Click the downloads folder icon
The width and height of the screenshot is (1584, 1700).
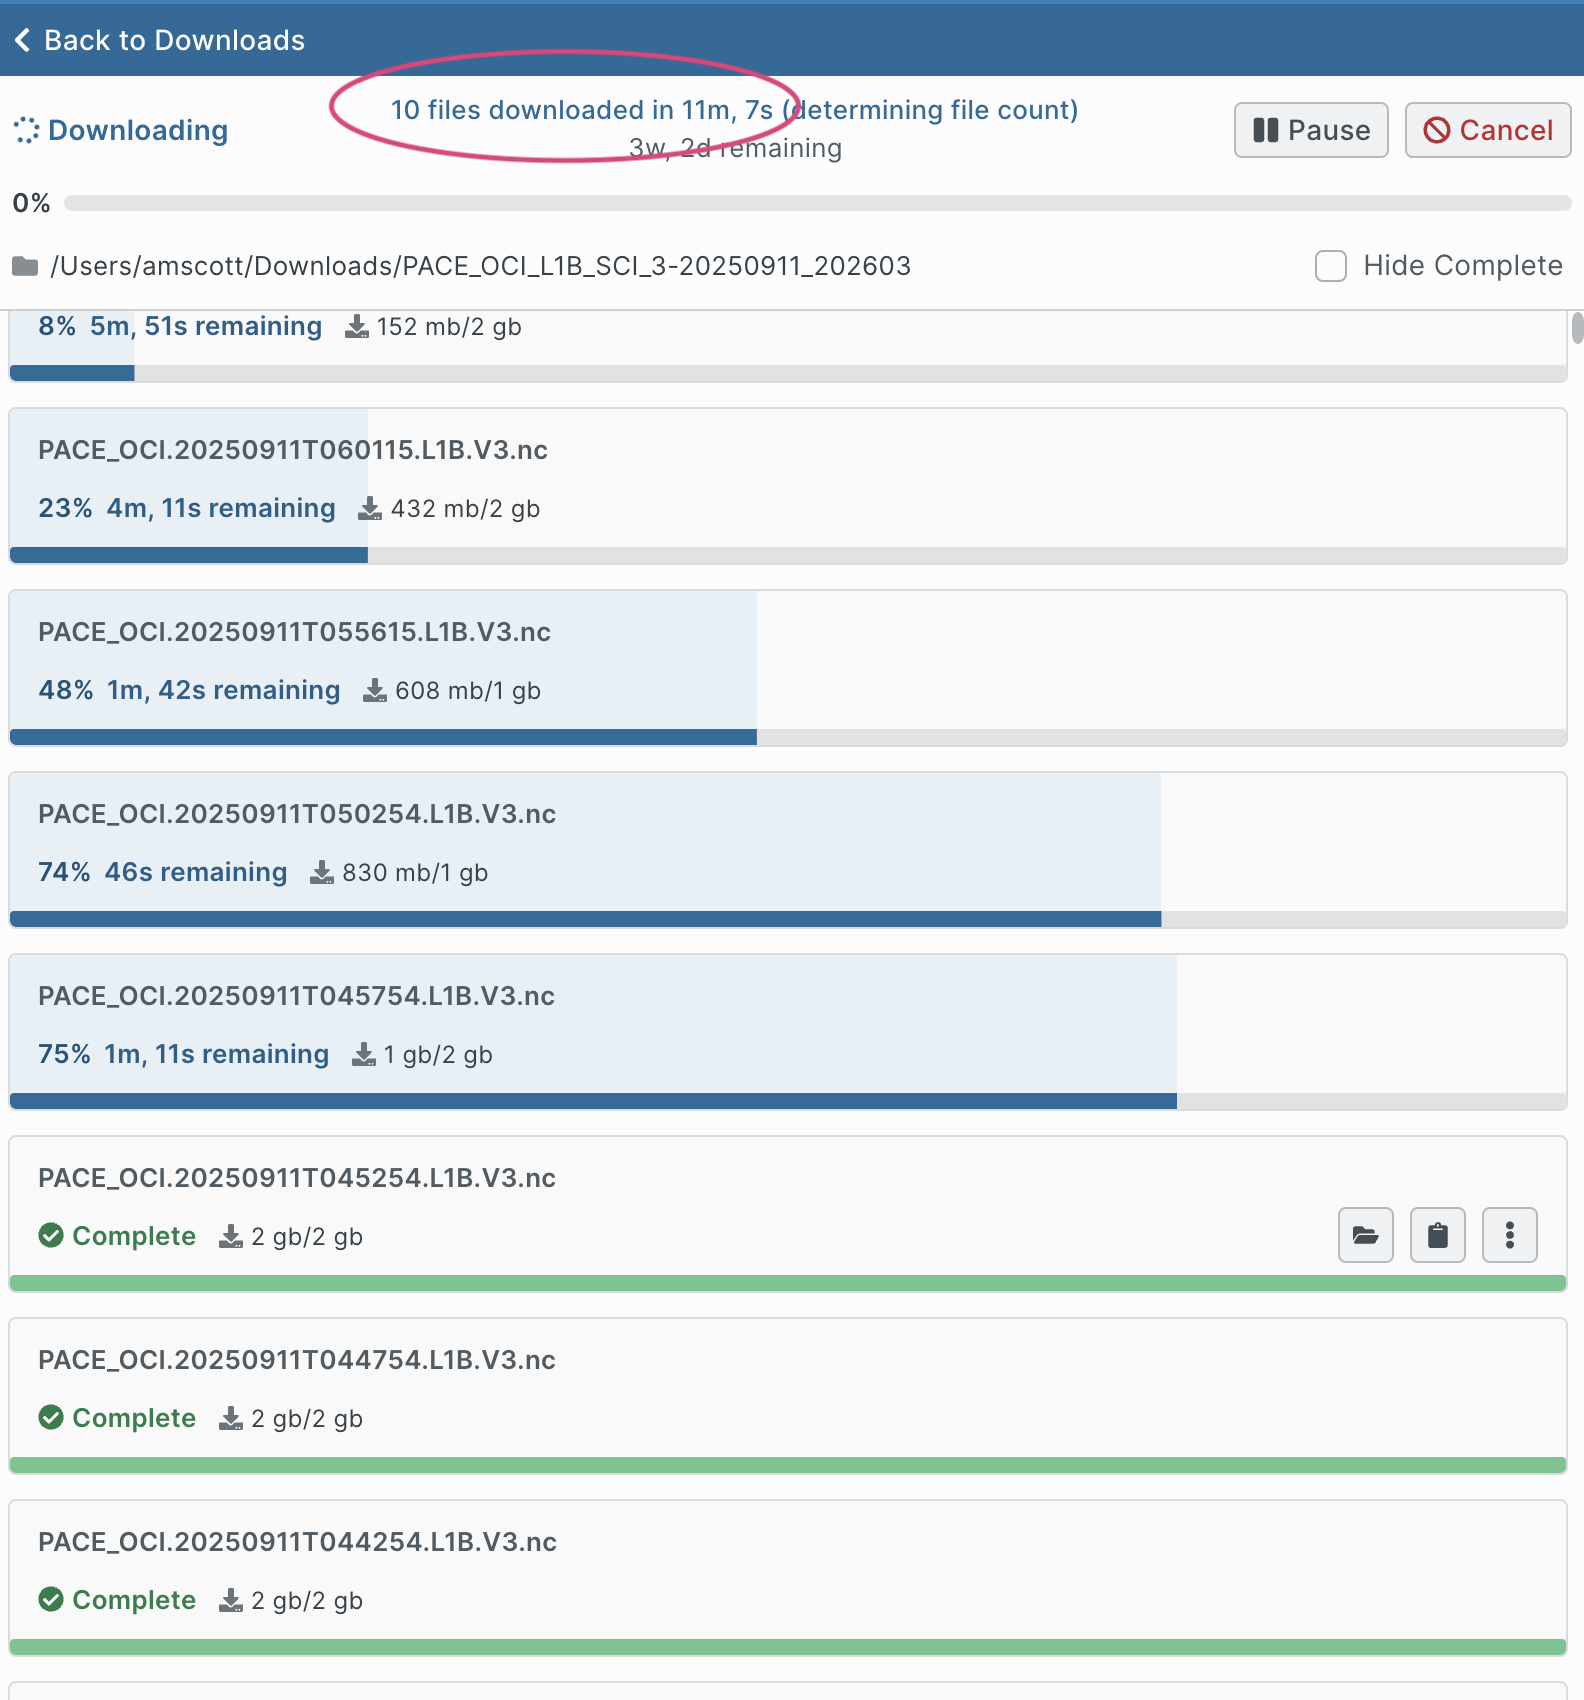(25, 266)
